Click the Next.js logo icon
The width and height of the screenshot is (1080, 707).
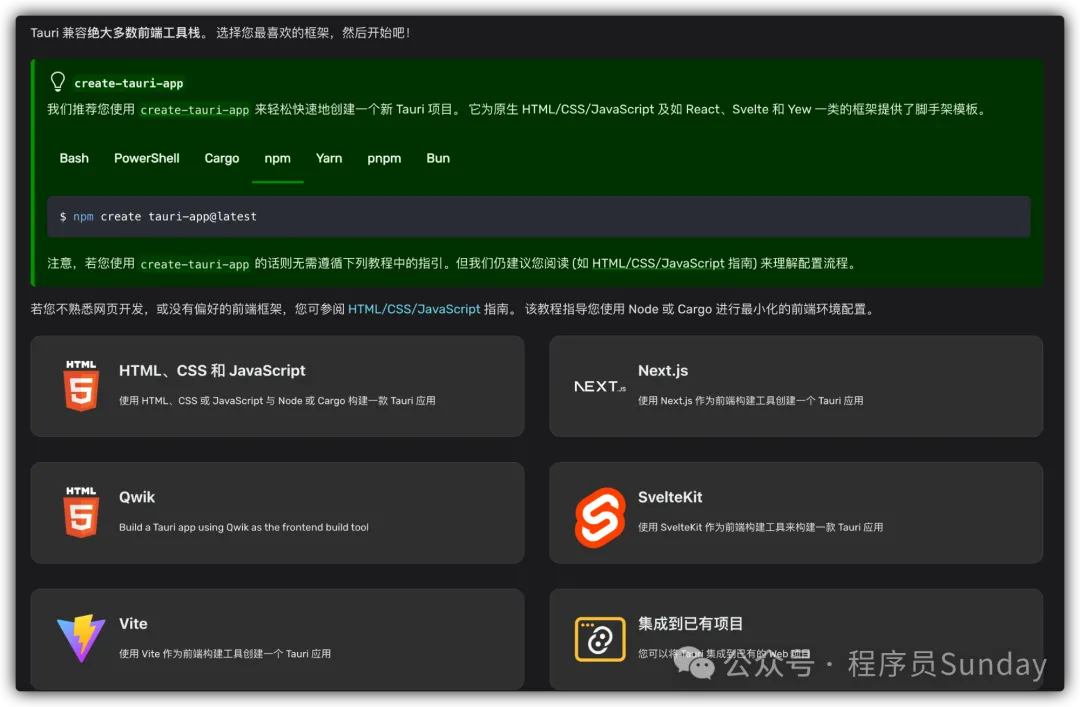point(600,386)
